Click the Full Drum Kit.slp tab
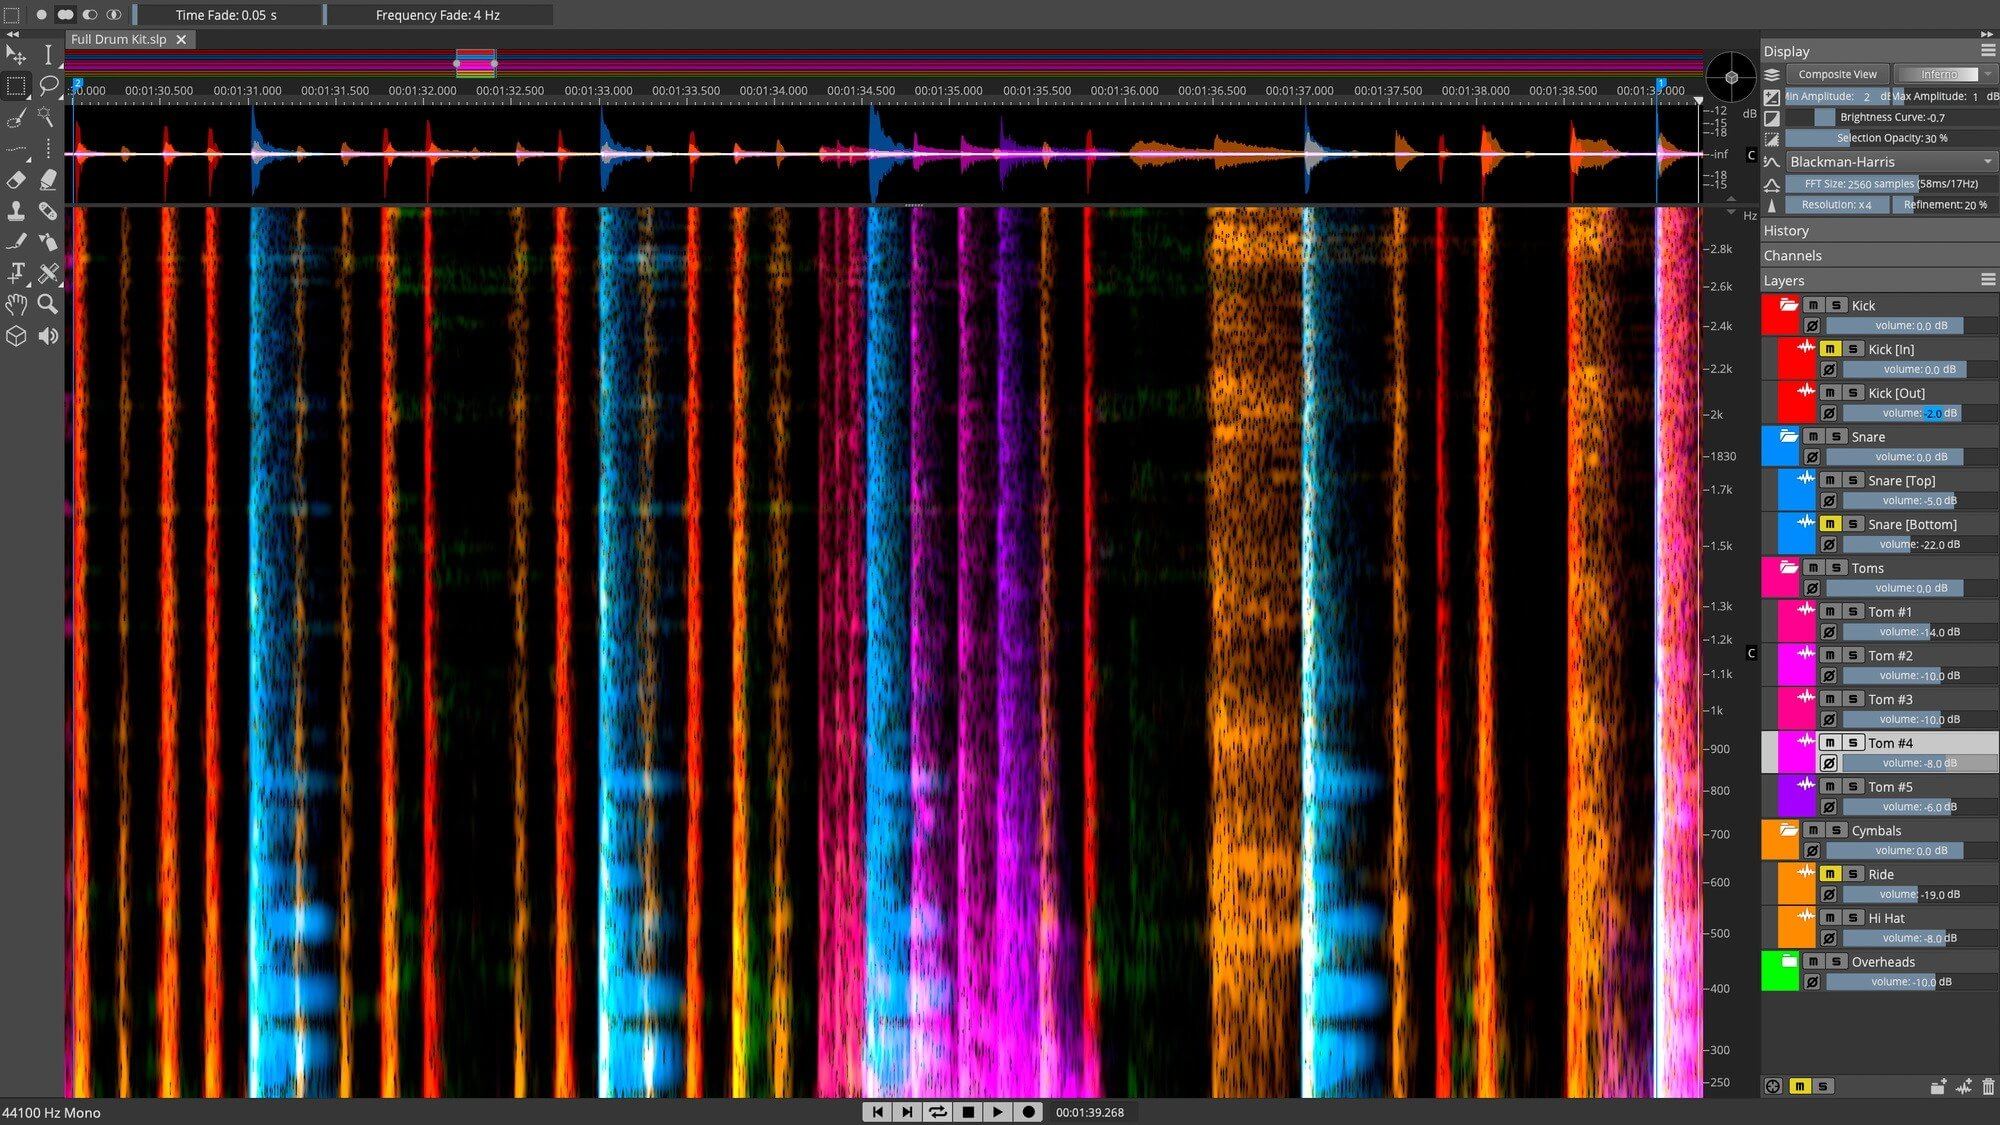Screen dimensions: 2000x1125 120,39
